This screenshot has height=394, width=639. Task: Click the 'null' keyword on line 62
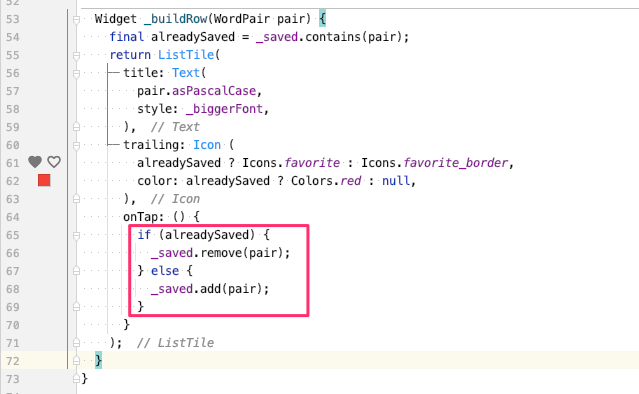coord(396,181)
